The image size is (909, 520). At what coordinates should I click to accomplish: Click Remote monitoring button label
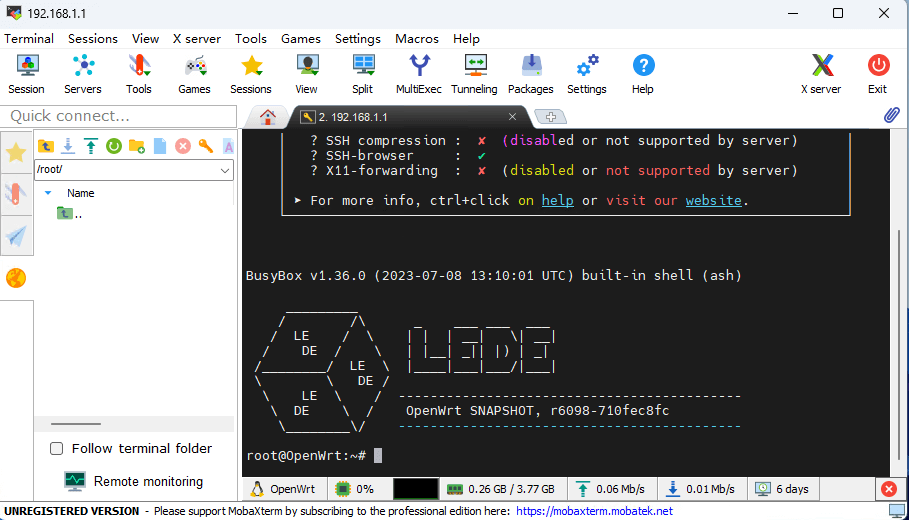point(148,482)
